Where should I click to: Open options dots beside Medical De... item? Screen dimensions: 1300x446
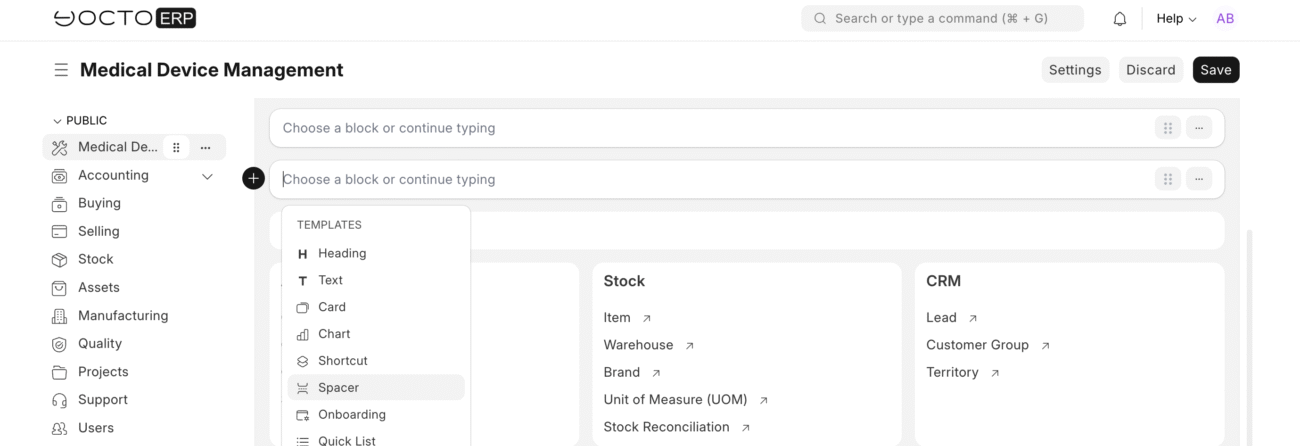(x=205, y=147)
